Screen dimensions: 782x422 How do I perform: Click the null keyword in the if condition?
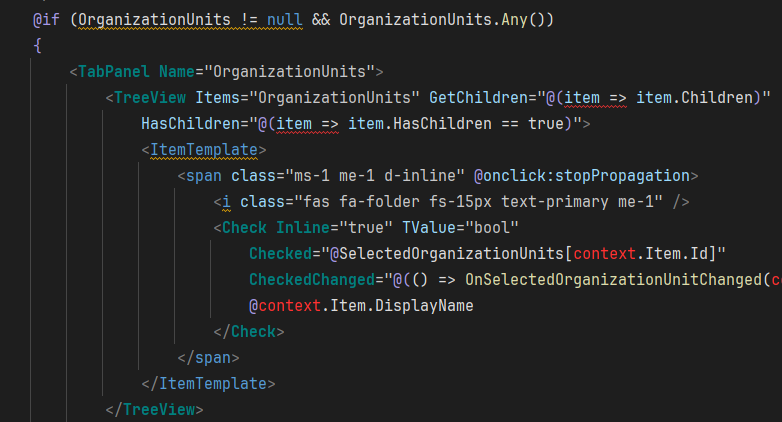(x=272, y=20)
